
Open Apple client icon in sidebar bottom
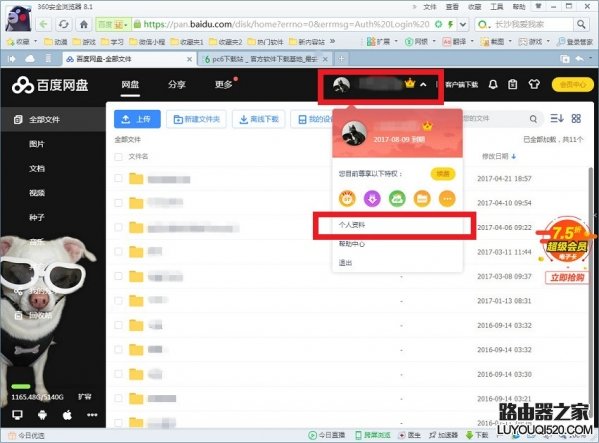point(67,415)
